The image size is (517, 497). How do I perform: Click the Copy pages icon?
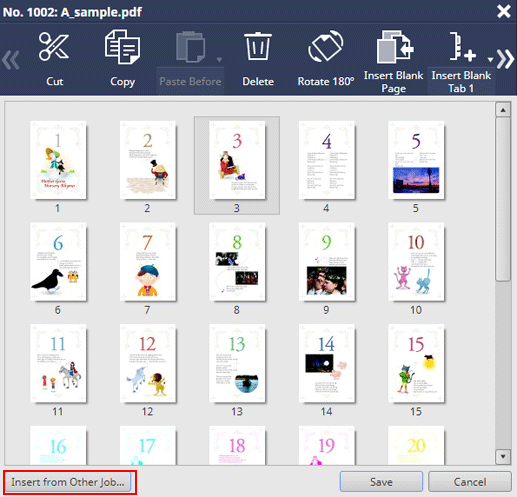coord(122,47)
